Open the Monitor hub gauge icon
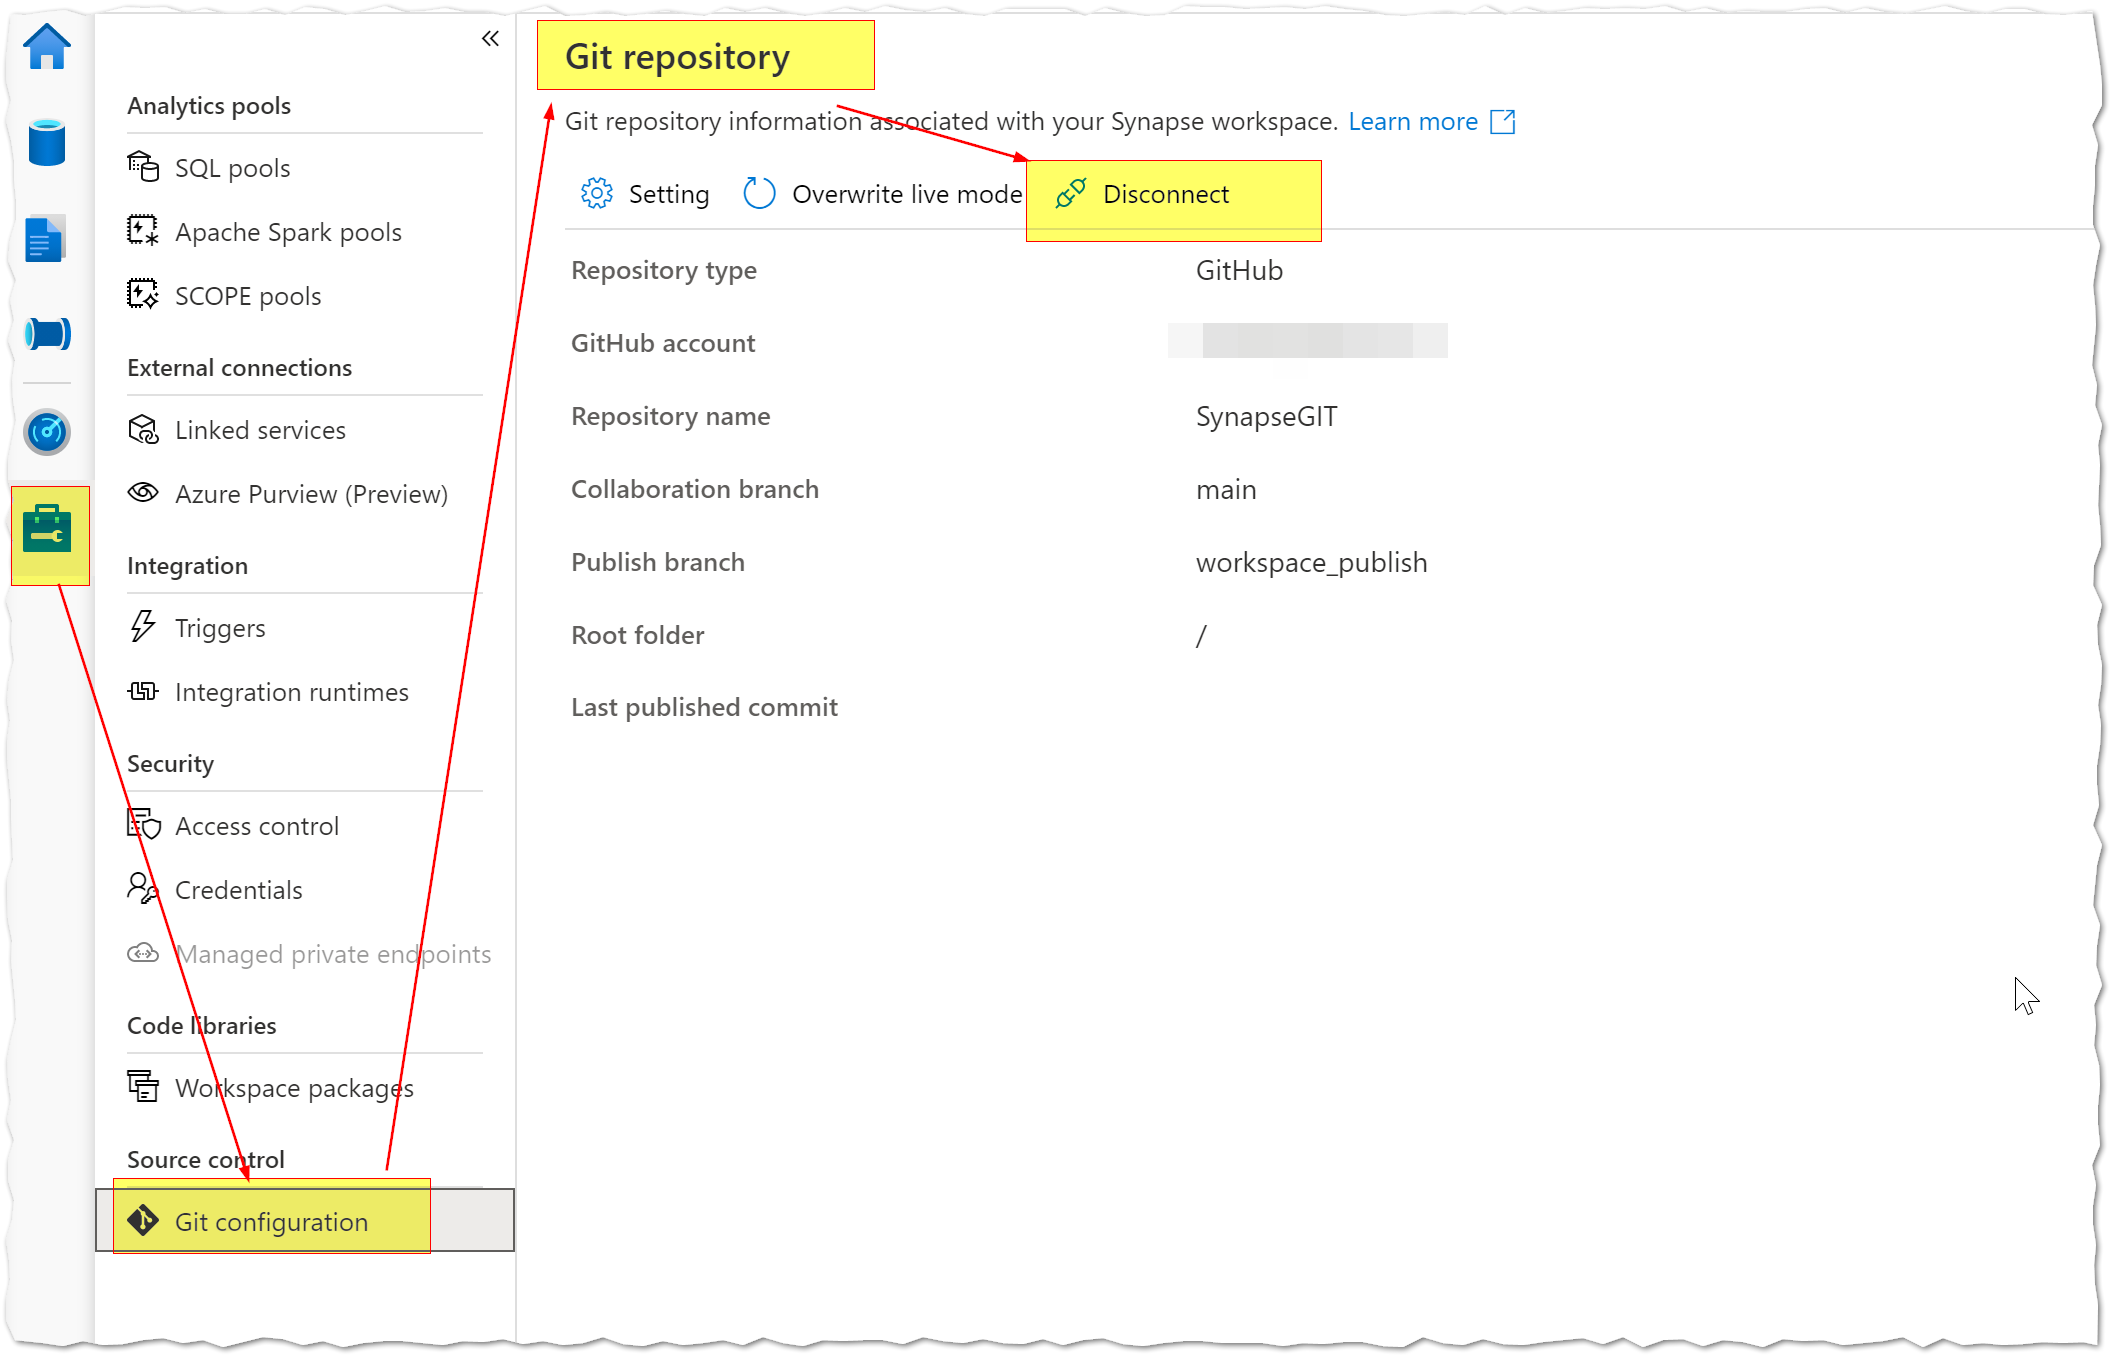Viewport: 2112px width, 1357px height. [47, 432]
